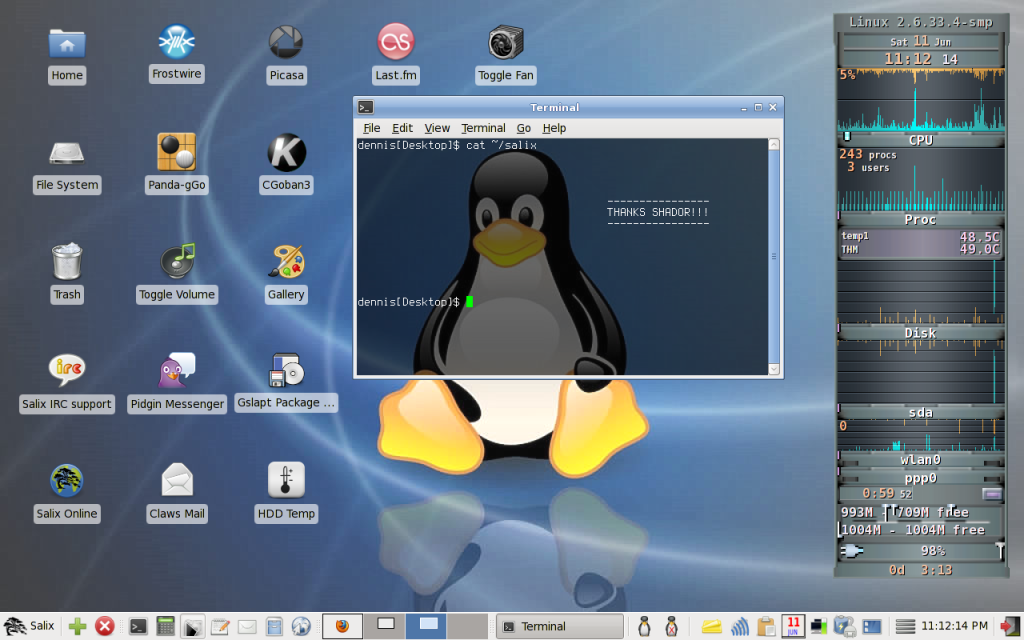The image size is (1024, 640).
Task: Open the Edit menu in Terminal
Action: (x=402, y=128)
